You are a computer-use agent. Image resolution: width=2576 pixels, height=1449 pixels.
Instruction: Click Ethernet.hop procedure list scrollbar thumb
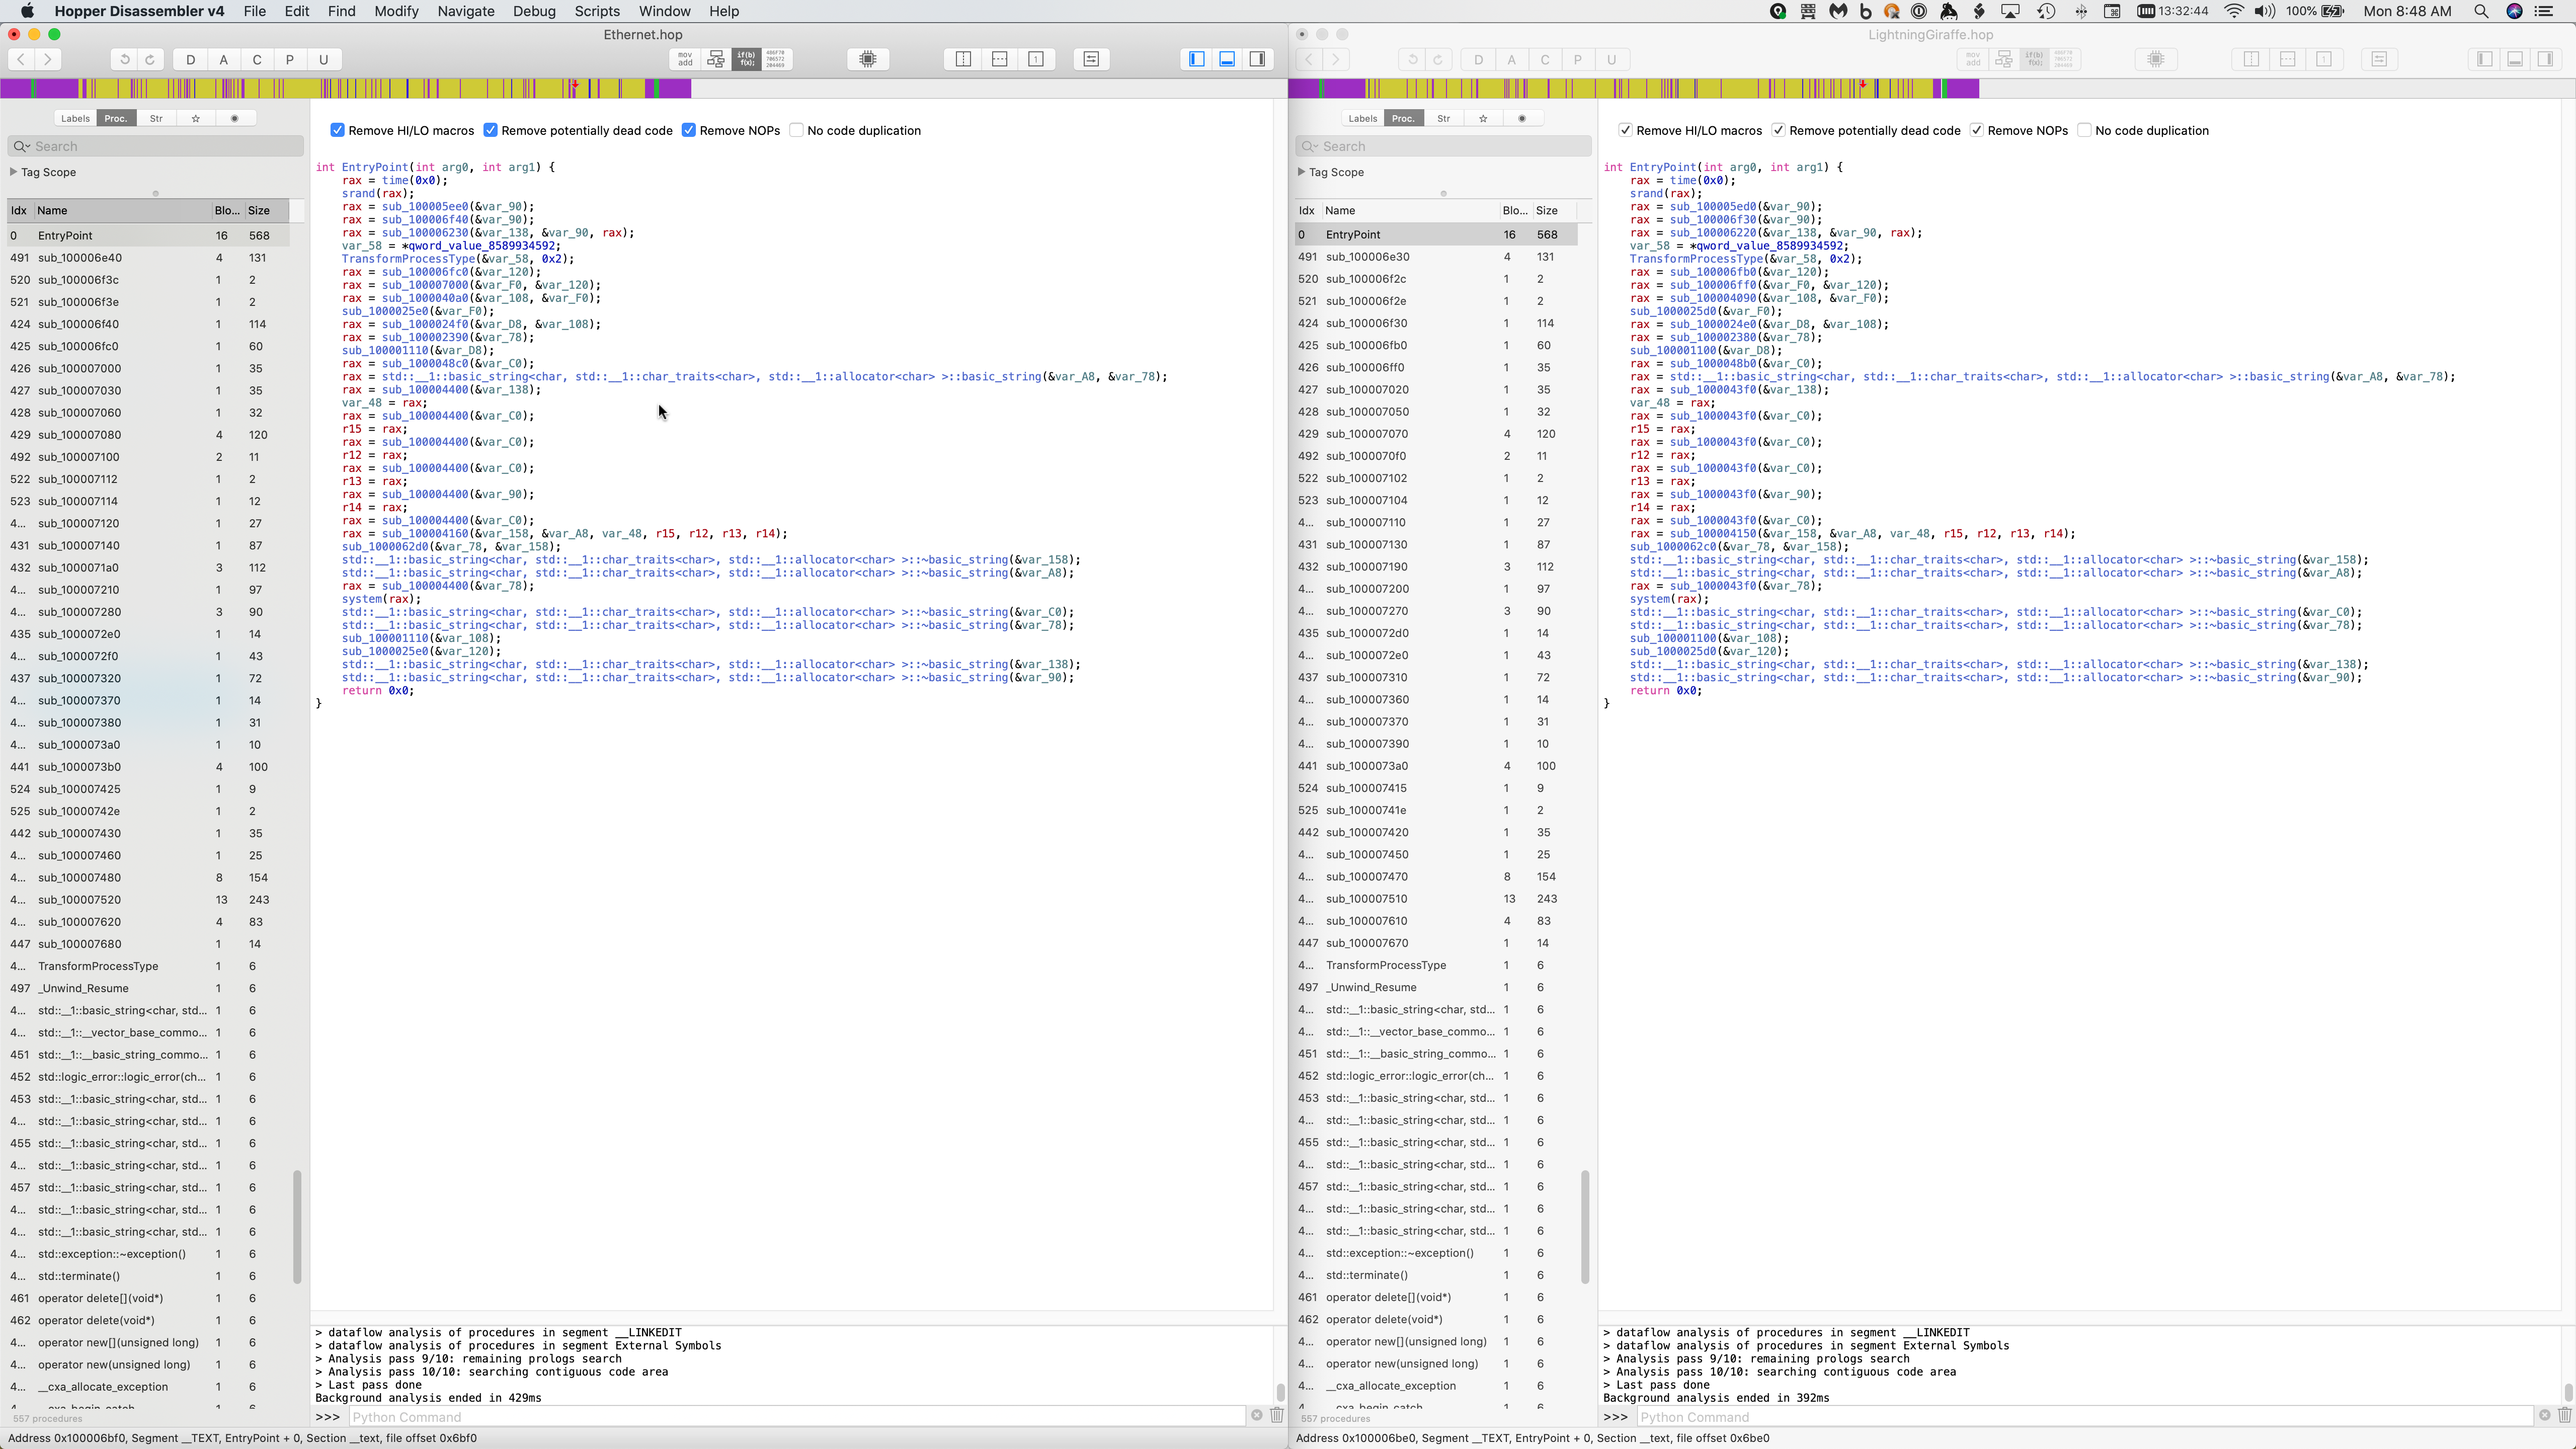(x=297, y=1227)
